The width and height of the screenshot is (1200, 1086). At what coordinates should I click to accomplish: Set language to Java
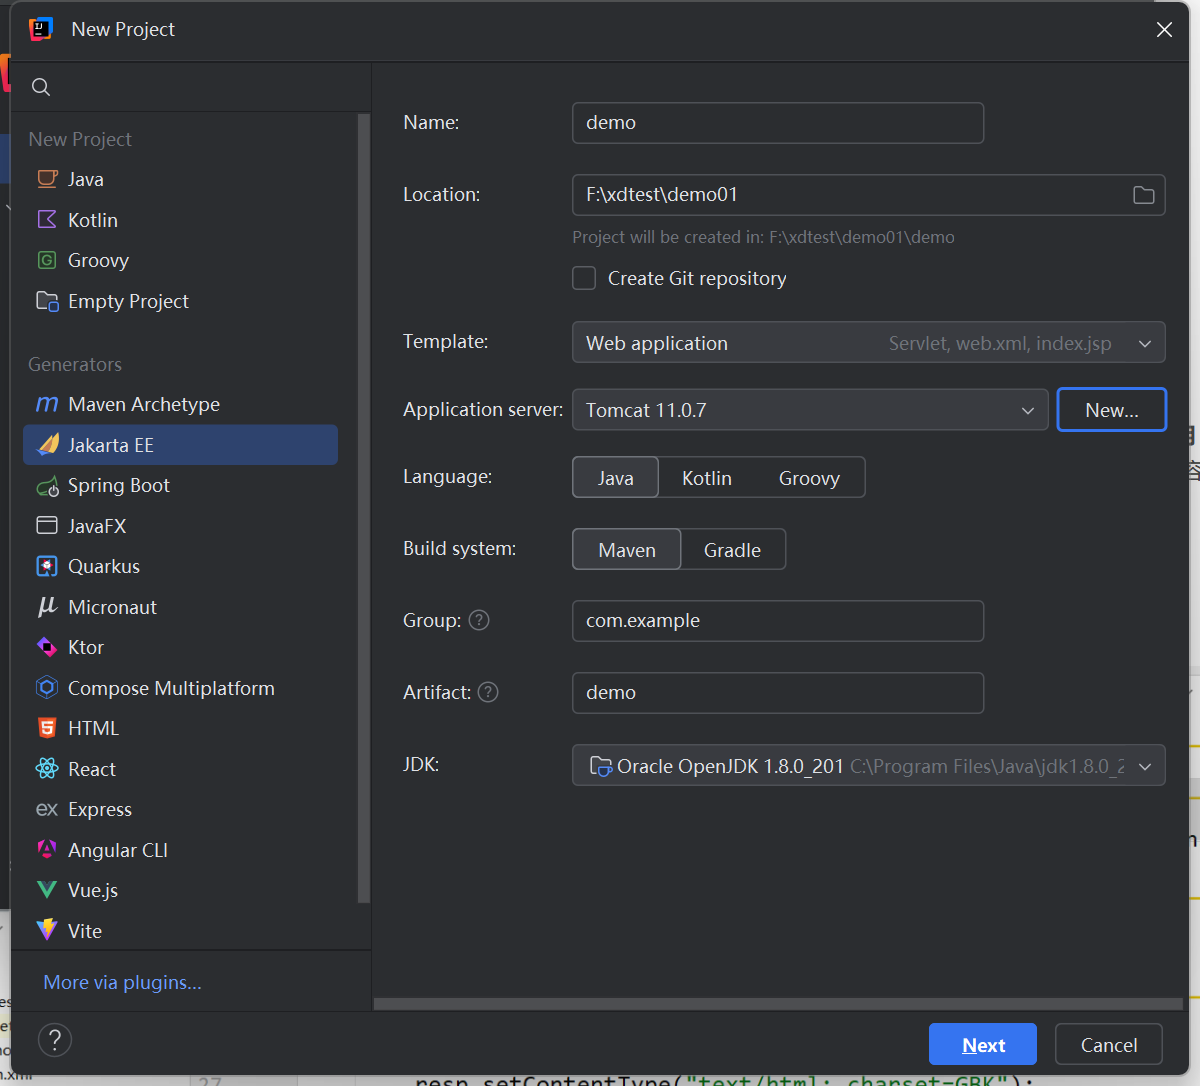616,478
